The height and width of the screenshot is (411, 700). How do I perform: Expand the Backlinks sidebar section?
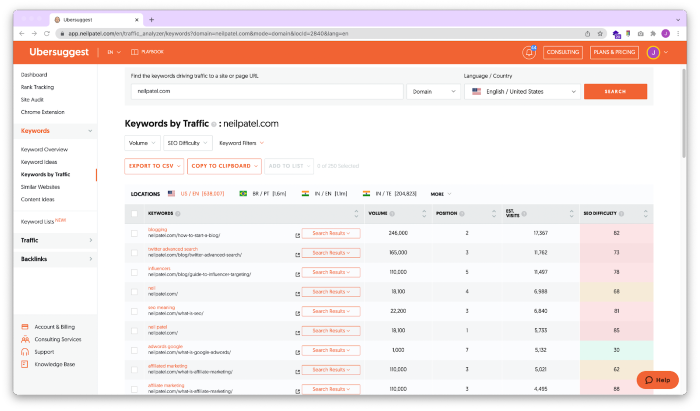[56, 259]
